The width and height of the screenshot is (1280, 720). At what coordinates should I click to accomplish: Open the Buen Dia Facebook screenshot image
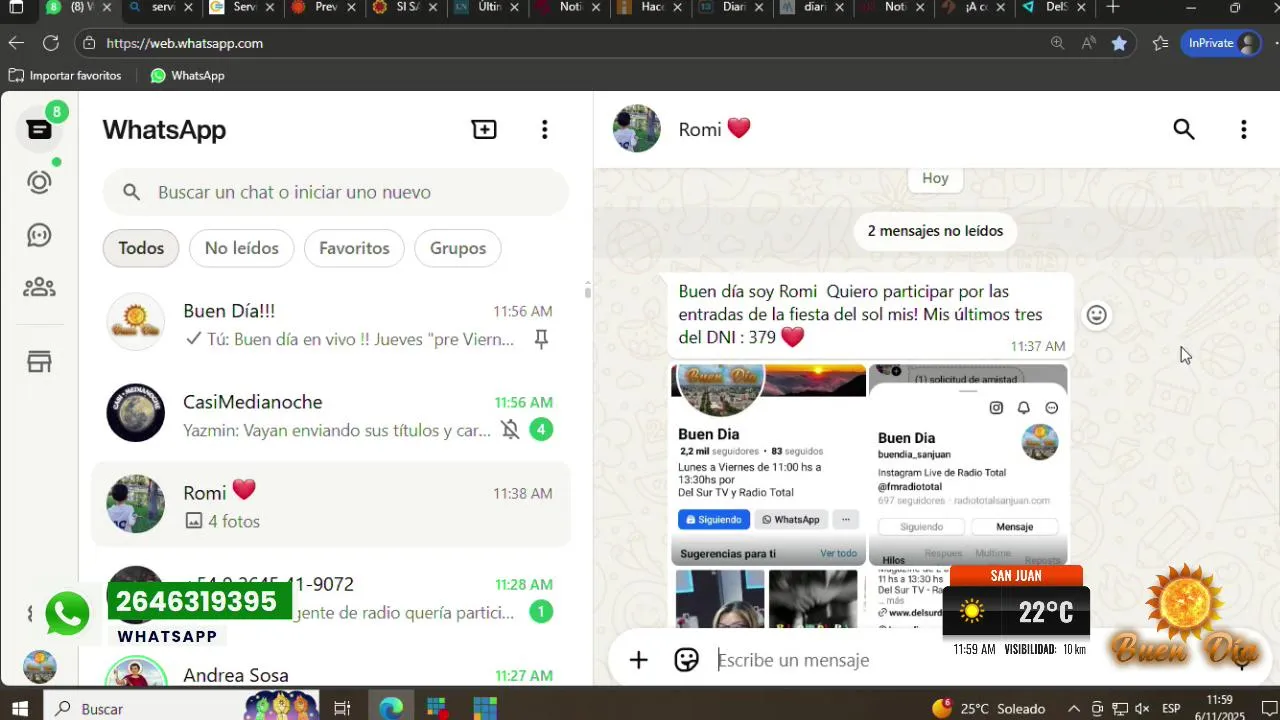[768, 465]
